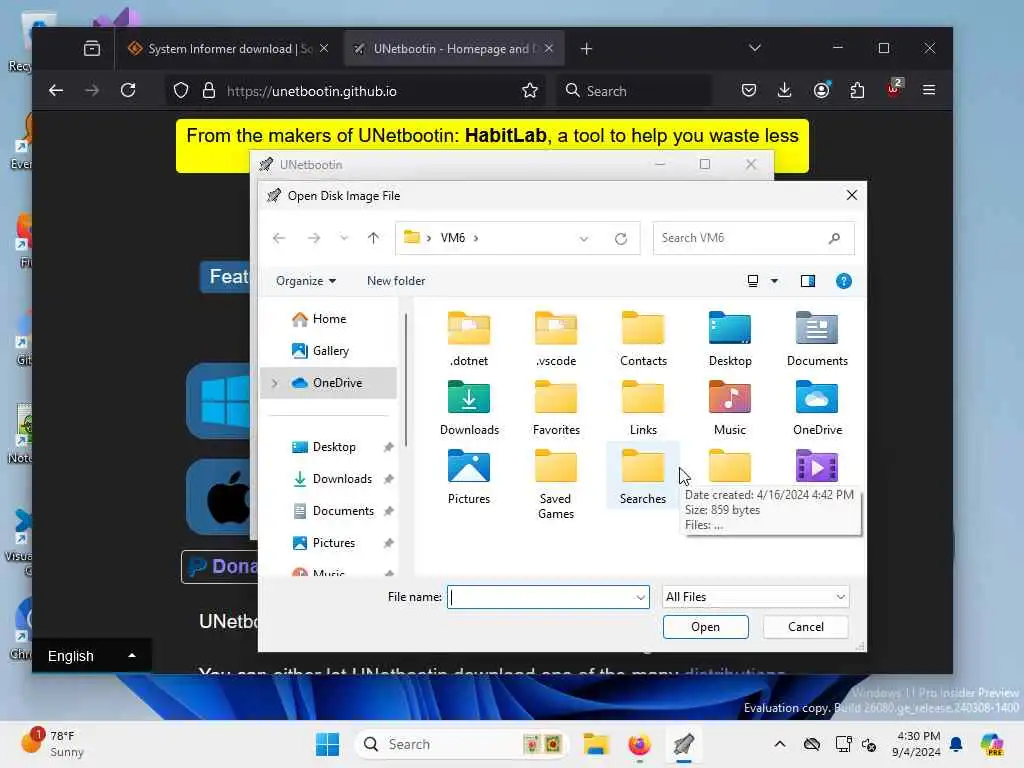Go back in the file dialog

coord(279,238)
